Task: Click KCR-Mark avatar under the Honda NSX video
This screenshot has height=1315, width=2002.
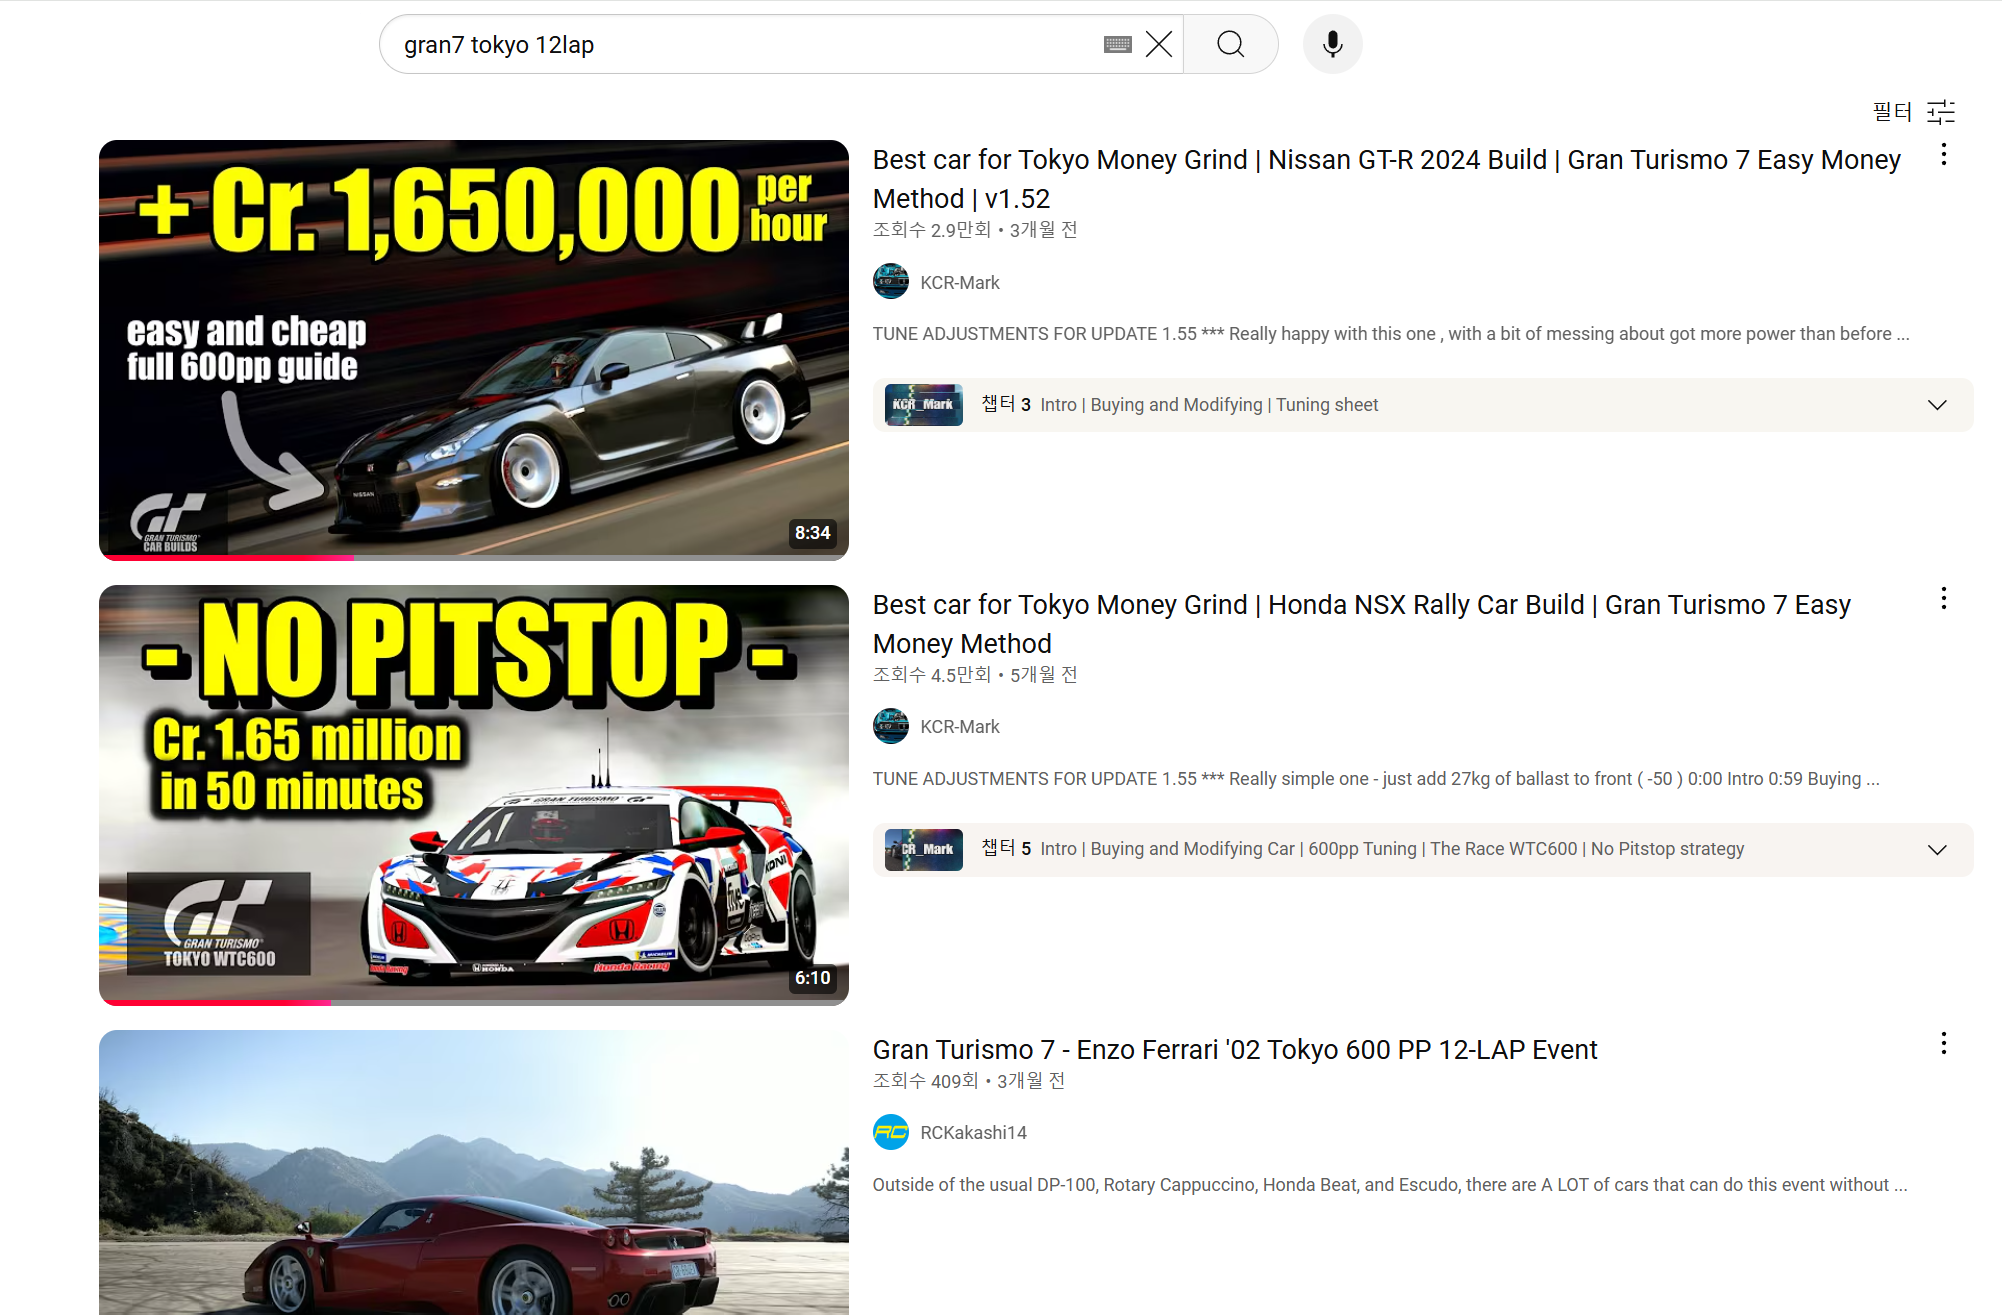Action: (x=891, y=727)
